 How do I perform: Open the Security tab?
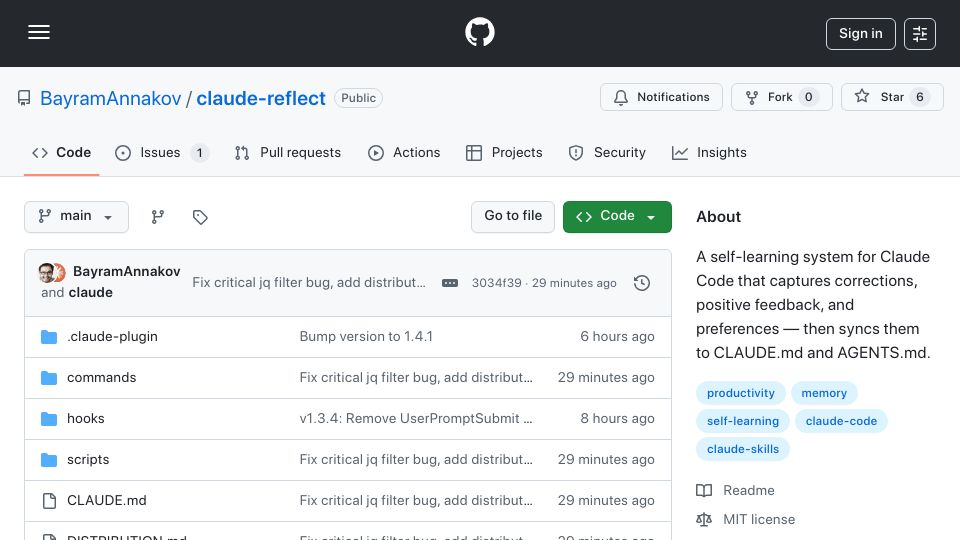coord(607,152)
